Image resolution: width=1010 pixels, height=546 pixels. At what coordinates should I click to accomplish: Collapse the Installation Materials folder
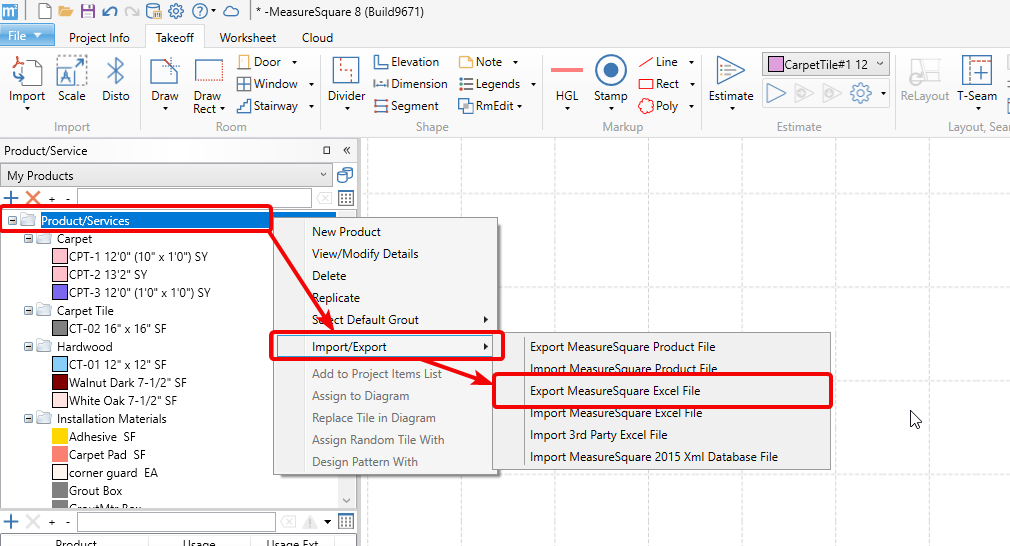(x=28, y=419)
